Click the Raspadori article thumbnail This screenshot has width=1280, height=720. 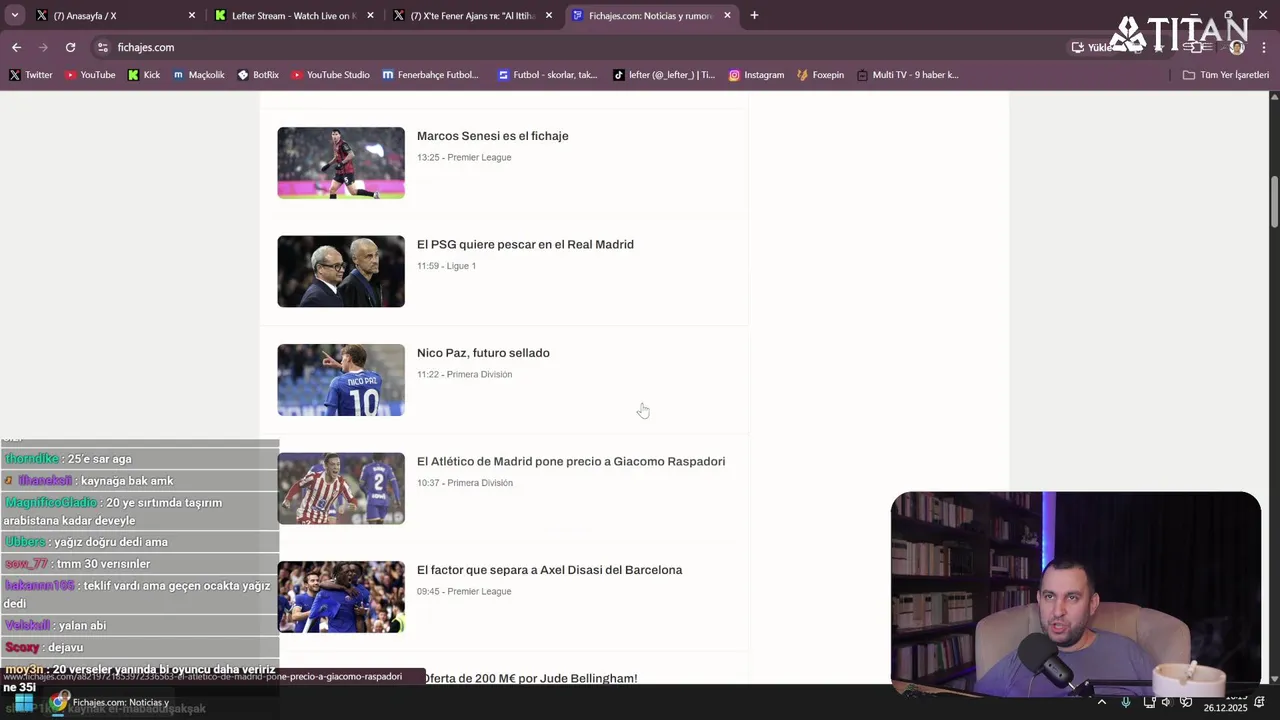coord(341,488)
